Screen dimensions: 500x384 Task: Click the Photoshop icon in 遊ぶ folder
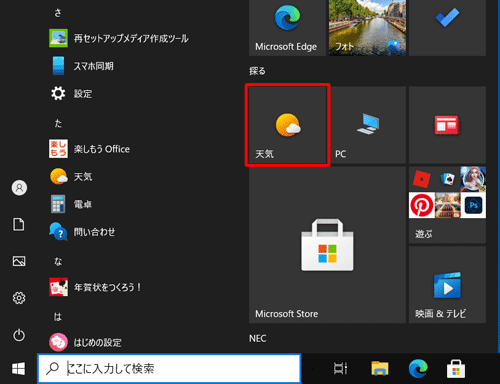(x=473, y=205)
